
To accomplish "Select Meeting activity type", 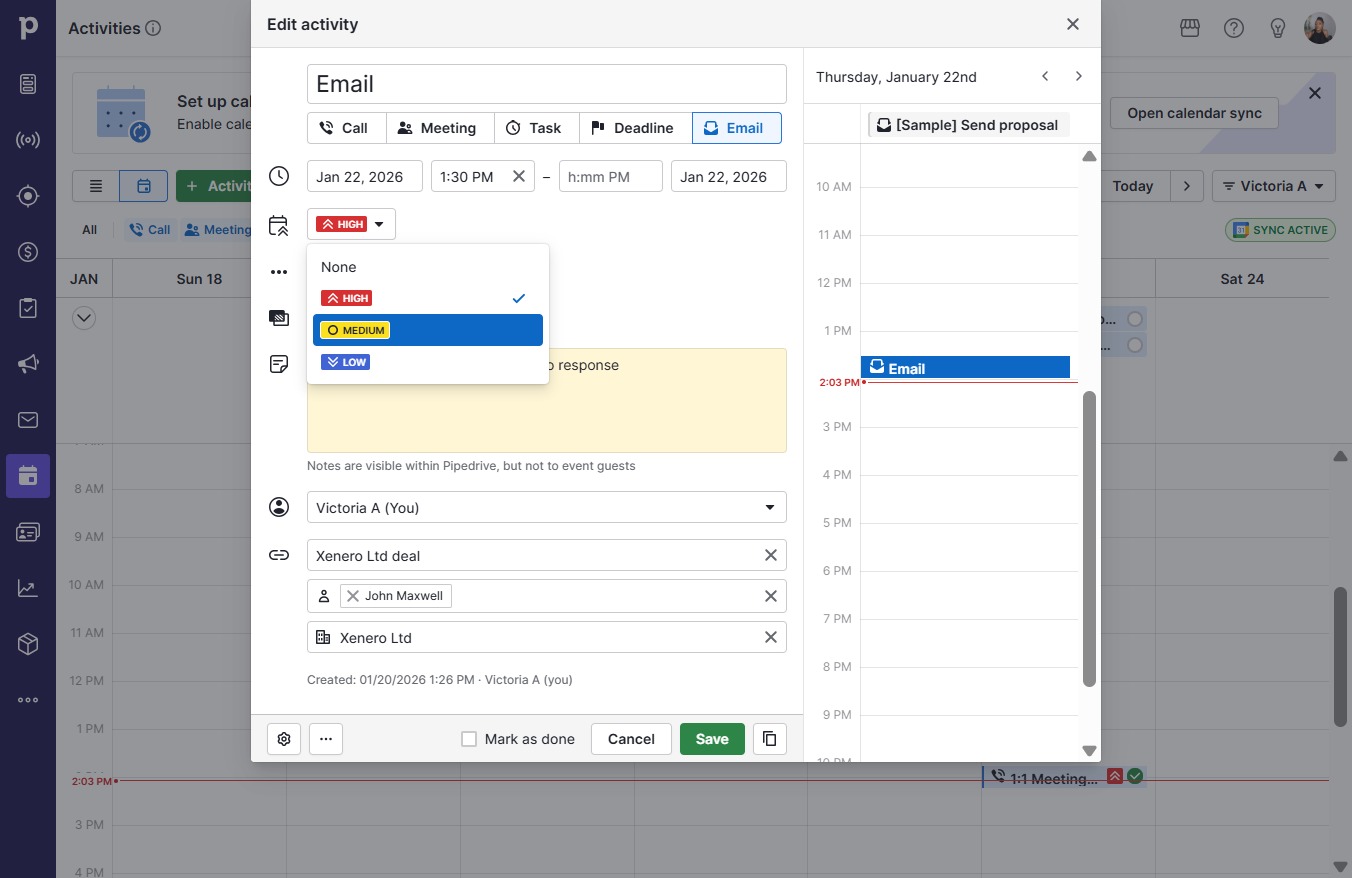I will click(440, 128).
